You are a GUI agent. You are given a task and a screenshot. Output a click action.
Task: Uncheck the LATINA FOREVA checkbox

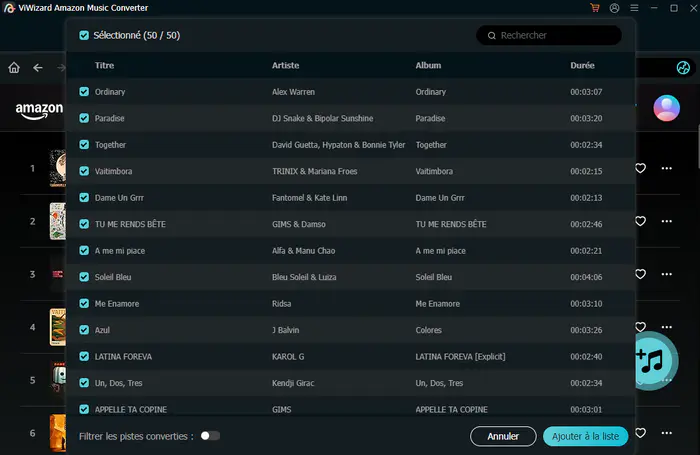[x=84, y=356]
